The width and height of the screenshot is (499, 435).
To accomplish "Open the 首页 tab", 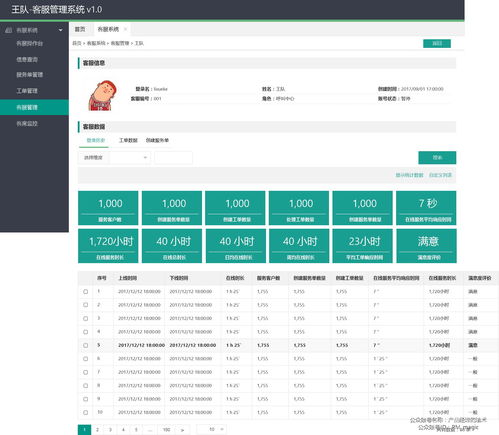I will pos(80,29).
